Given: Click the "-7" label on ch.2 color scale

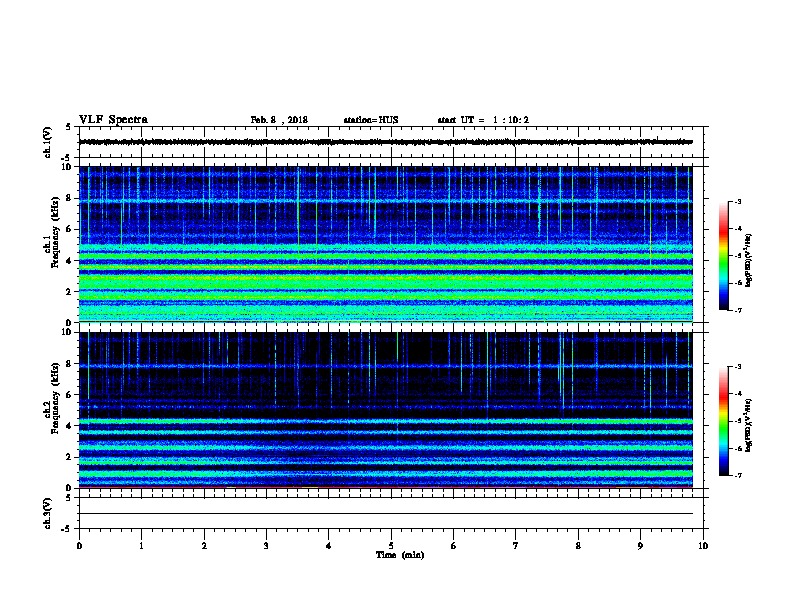Looking at the screenshot, I should [x=737, y=475].
